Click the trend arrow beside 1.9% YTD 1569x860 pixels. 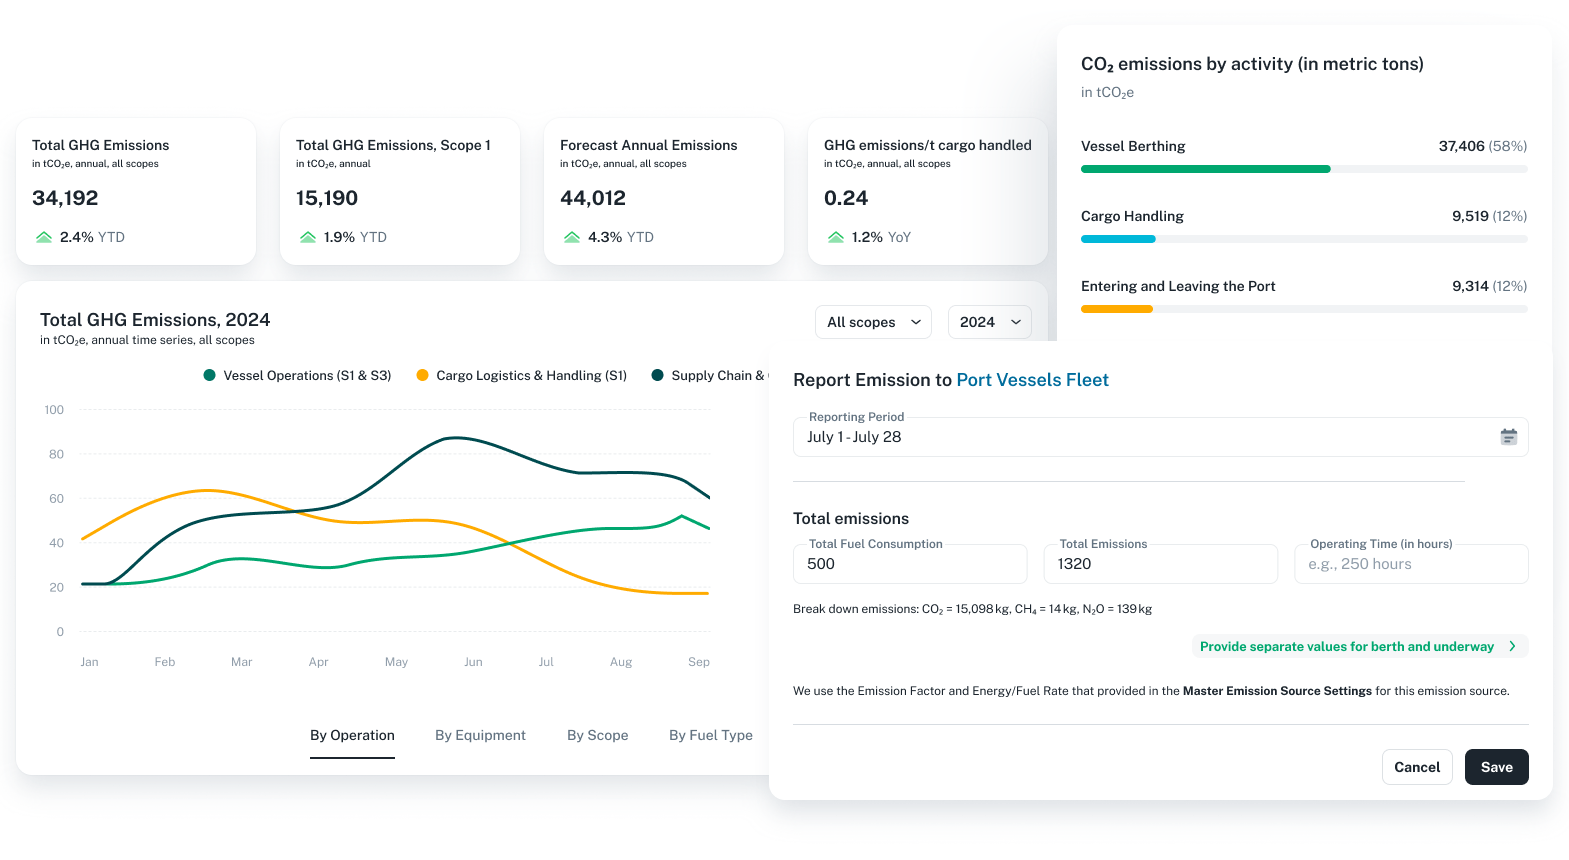pyautogui.click(x=308, y=237)
